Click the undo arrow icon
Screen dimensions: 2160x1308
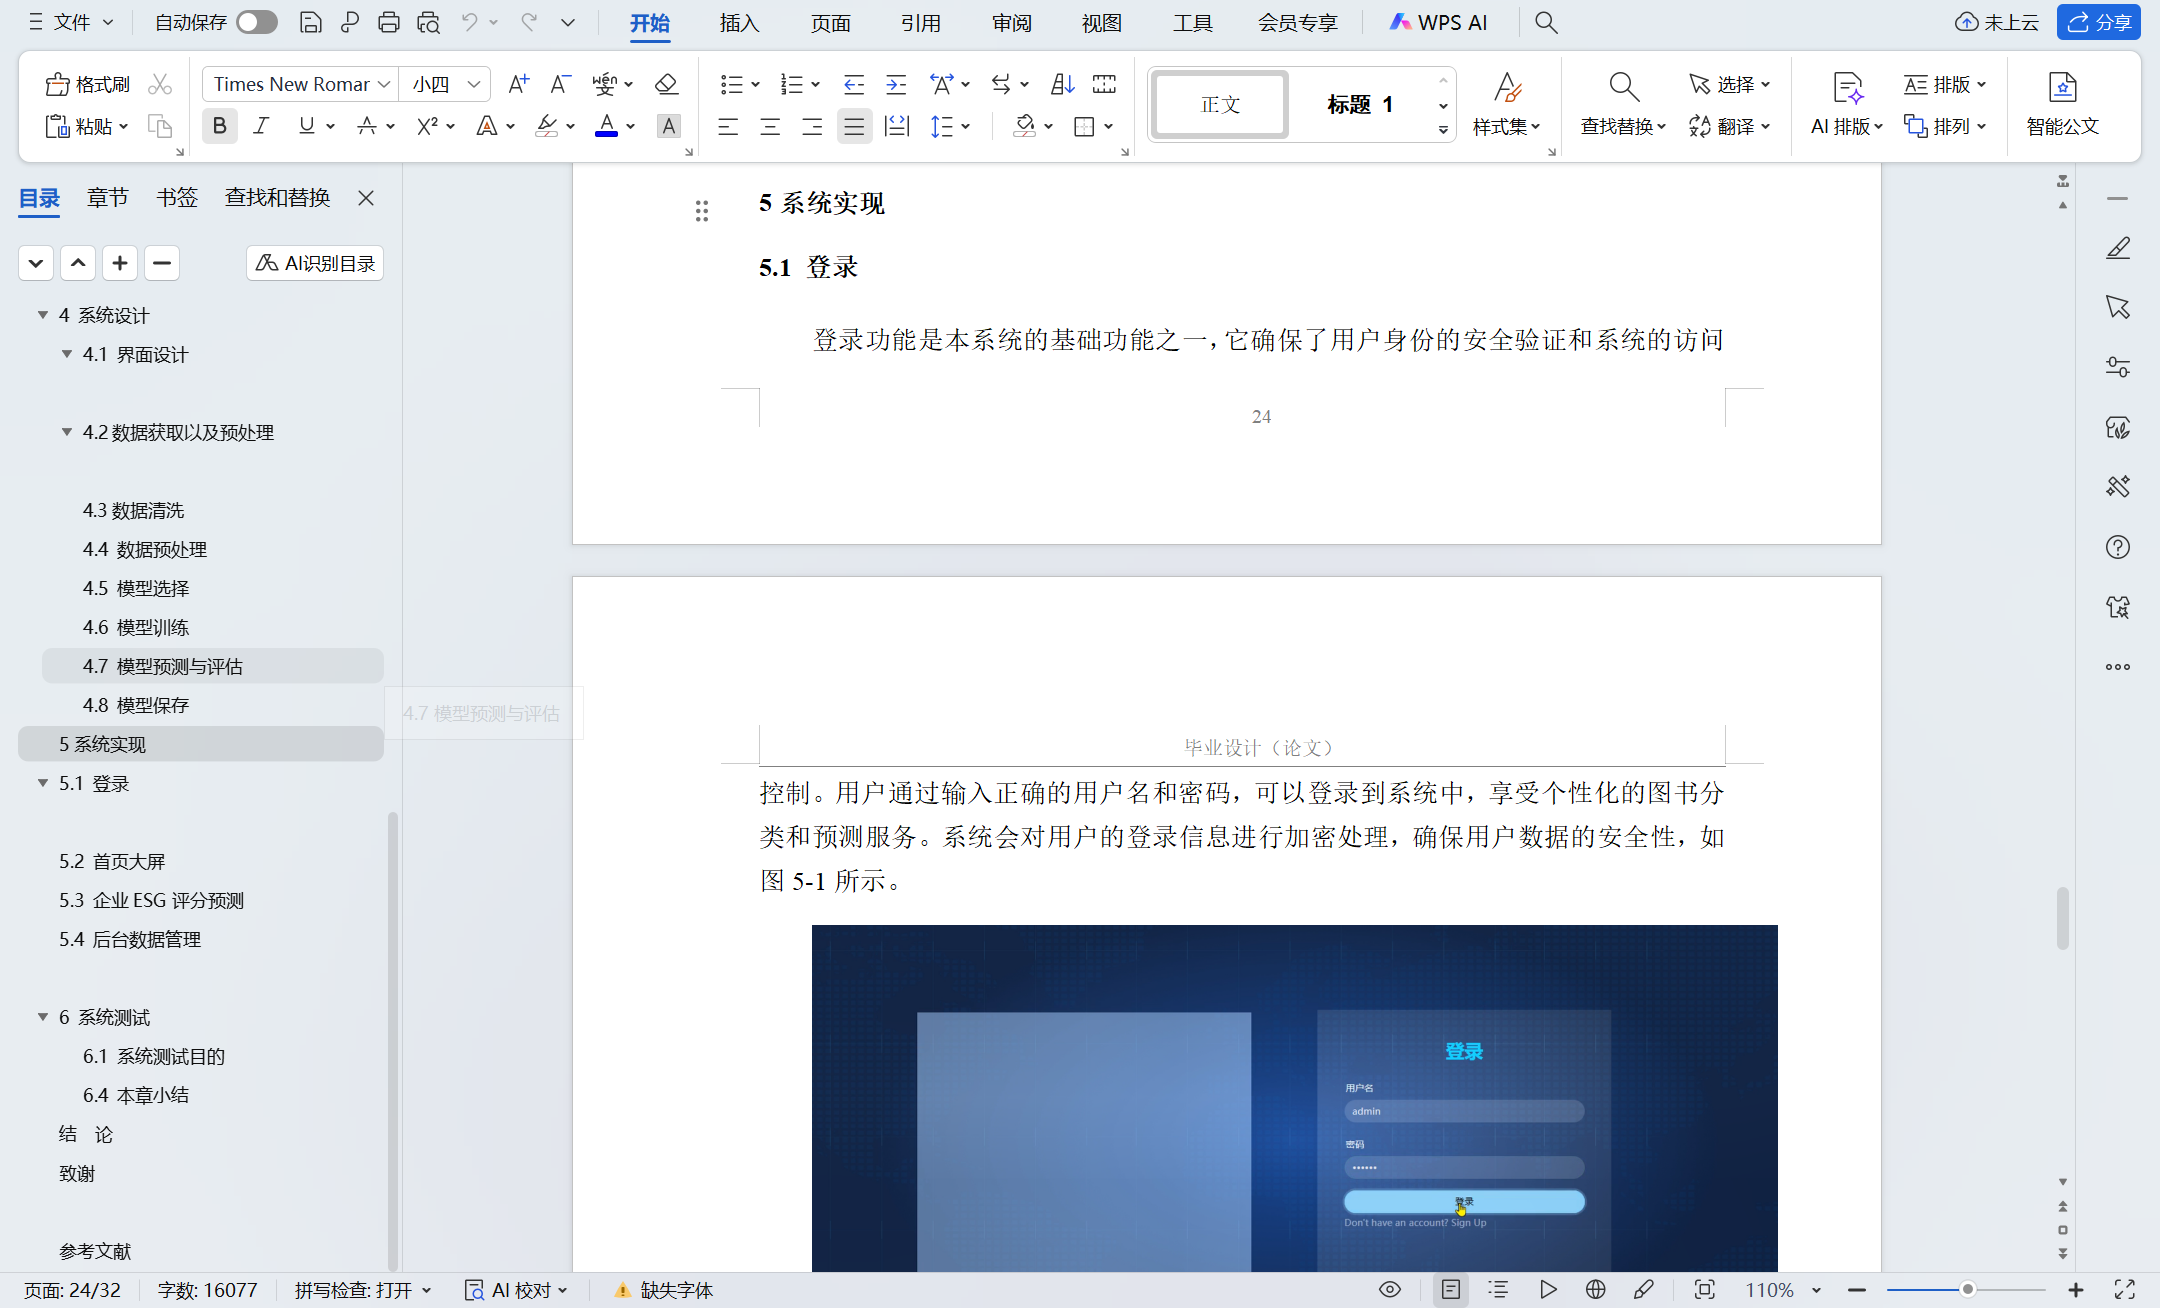pos(469,22)
